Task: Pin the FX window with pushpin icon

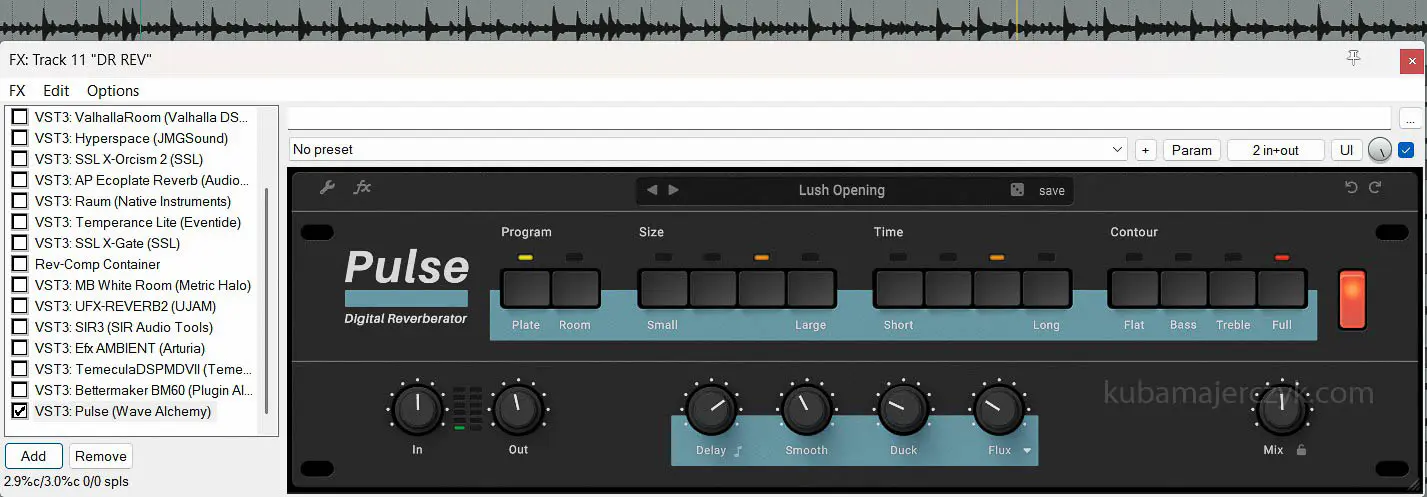Action: click(x=1353, y=59)
